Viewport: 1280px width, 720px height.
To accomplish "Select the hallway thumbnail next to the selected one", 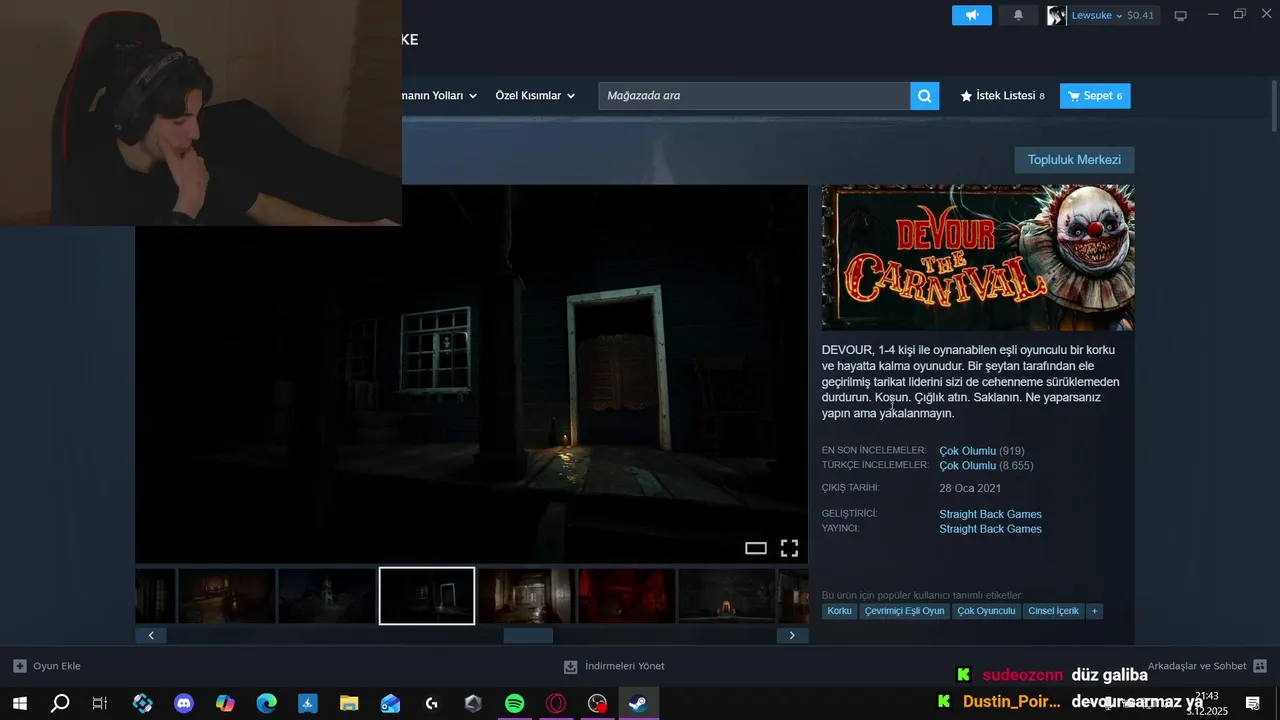I will (526, 596).
